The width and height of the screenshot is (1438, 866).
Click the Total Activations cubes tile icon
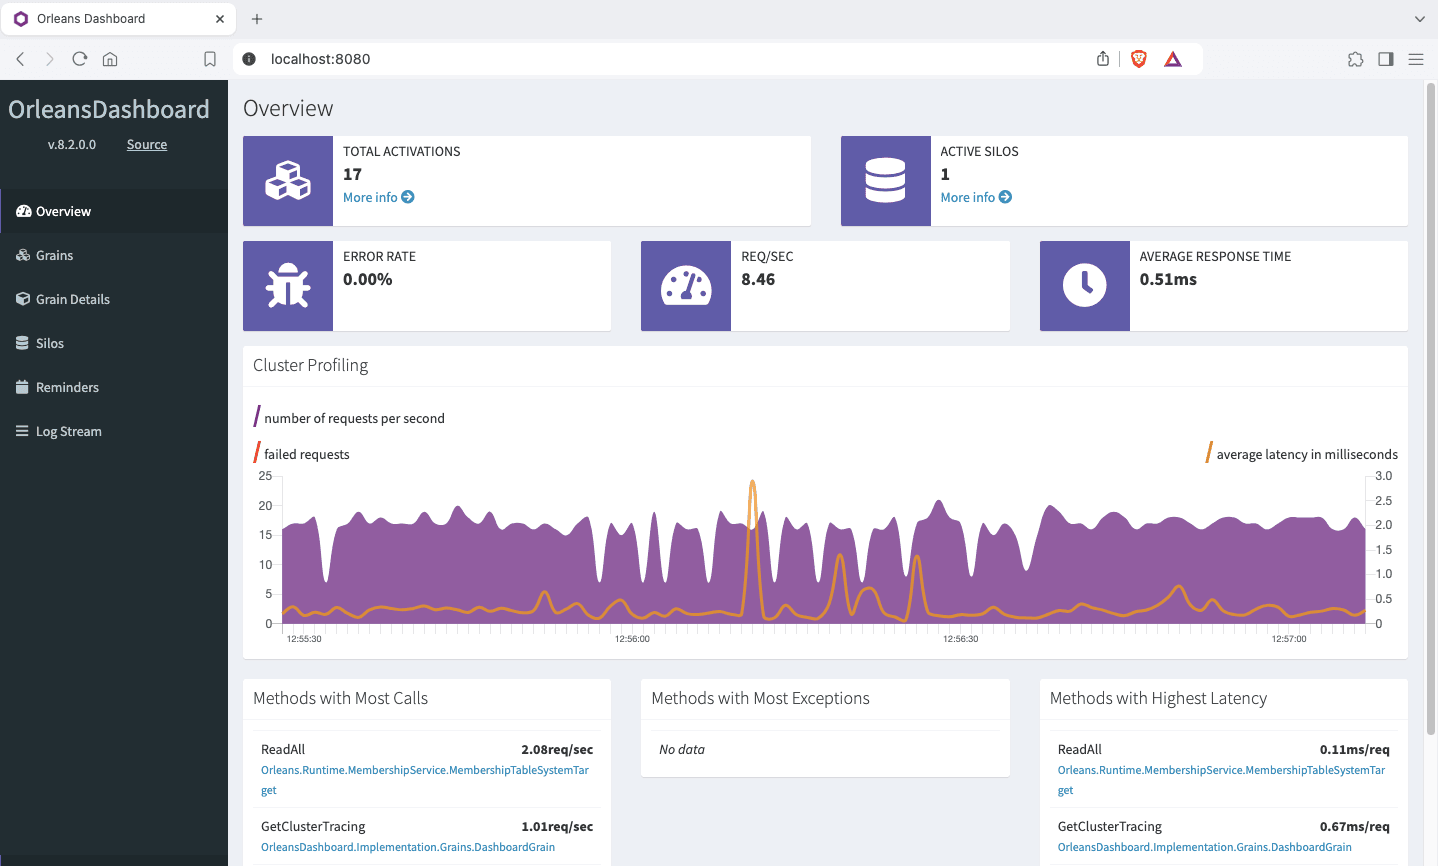pyautogui.click(x=288, y=181)
